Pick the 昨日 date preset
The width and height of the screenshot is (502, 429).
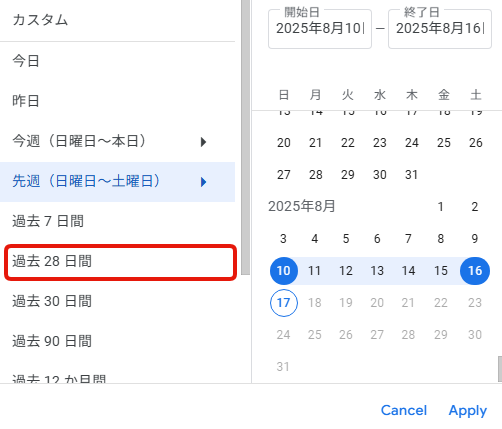(117, 102)
